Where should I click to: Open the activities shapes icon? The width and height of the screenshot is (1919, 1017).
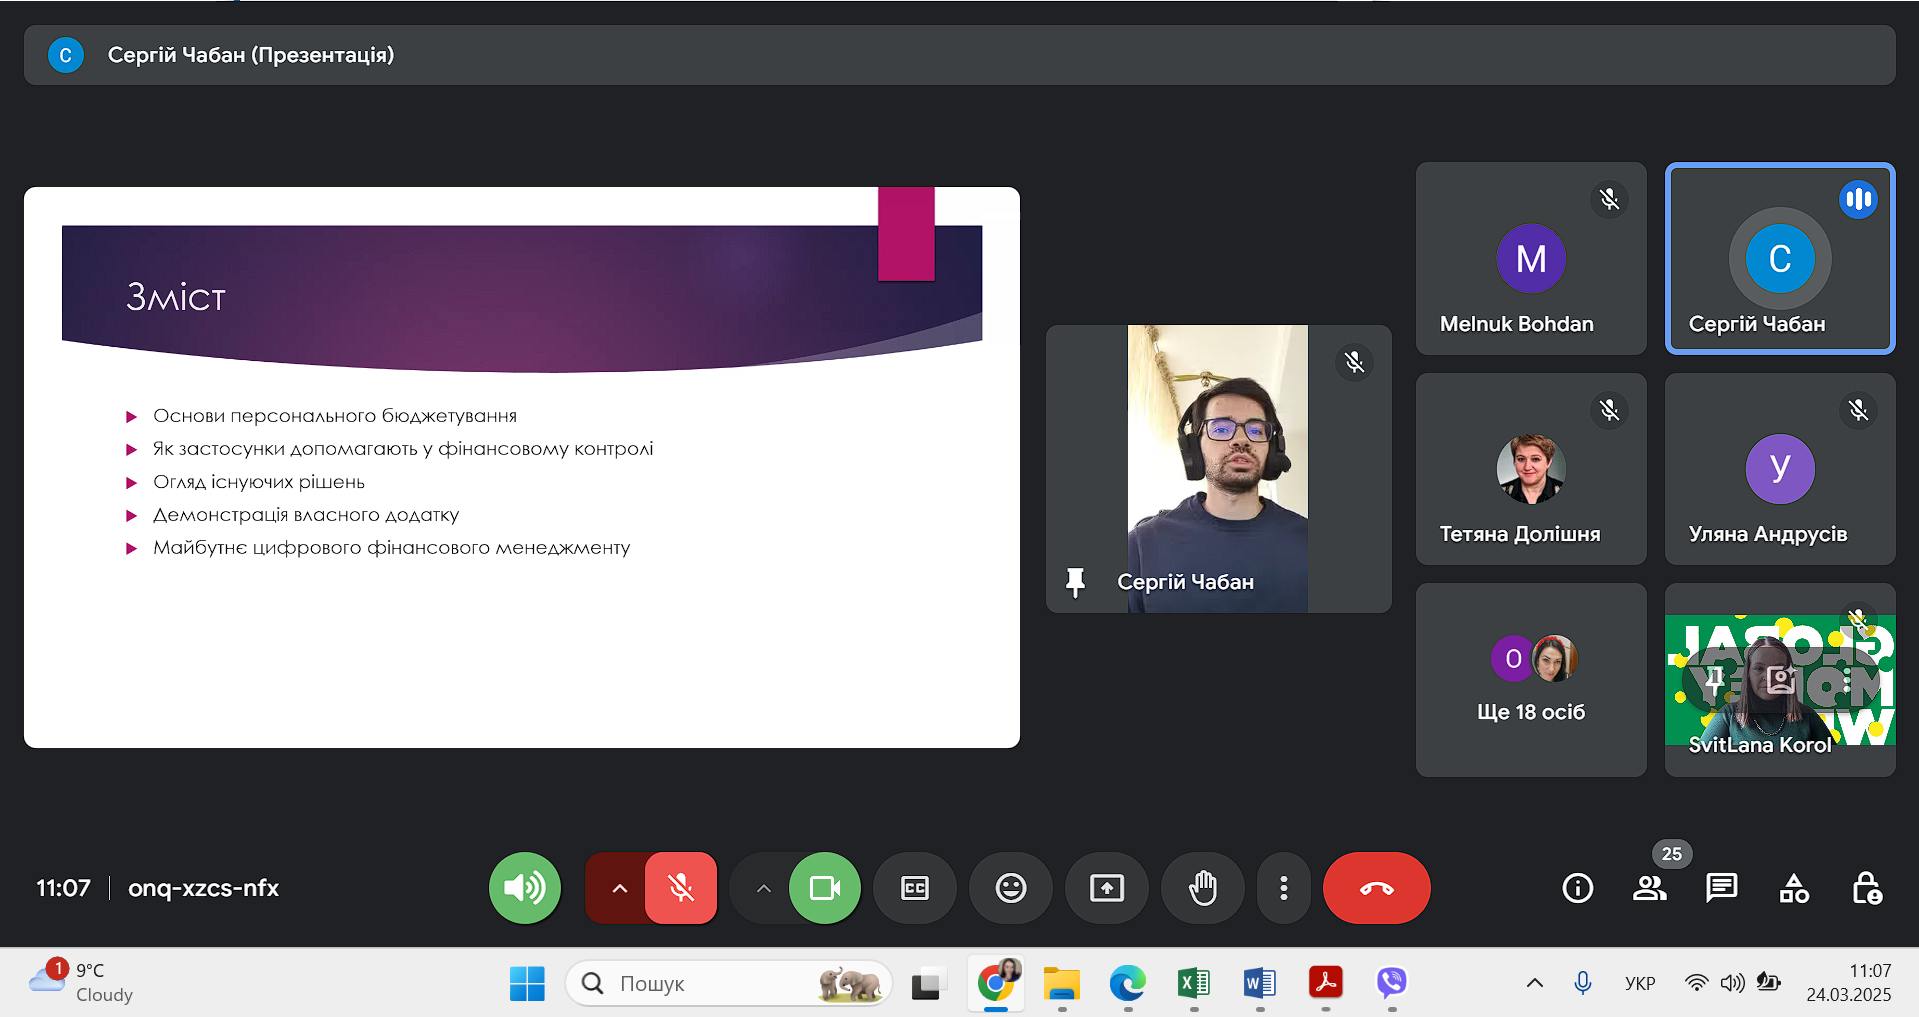[x=1794, y=888]
